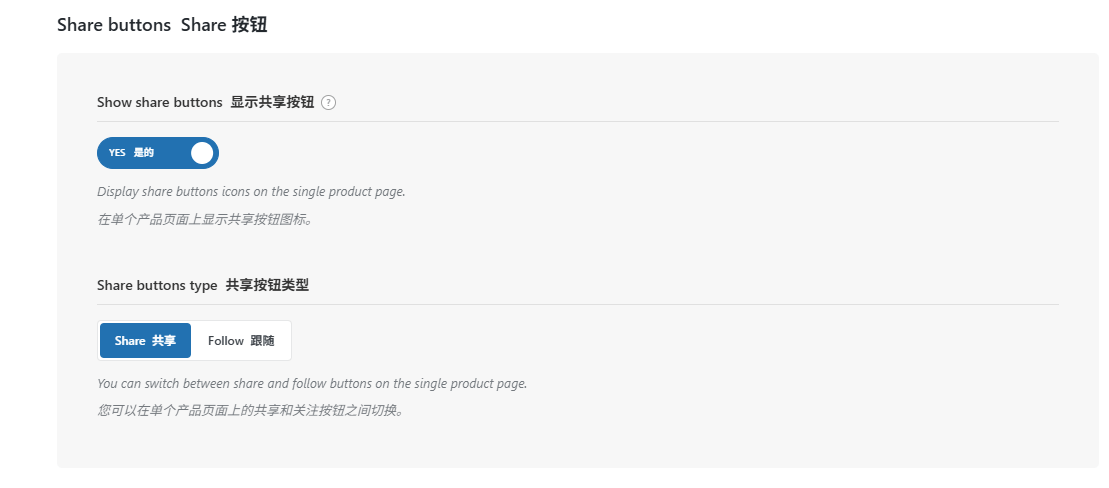Click the Share buttons section heading
Viewport: 1109px width, 488px height.
(162, 25)
